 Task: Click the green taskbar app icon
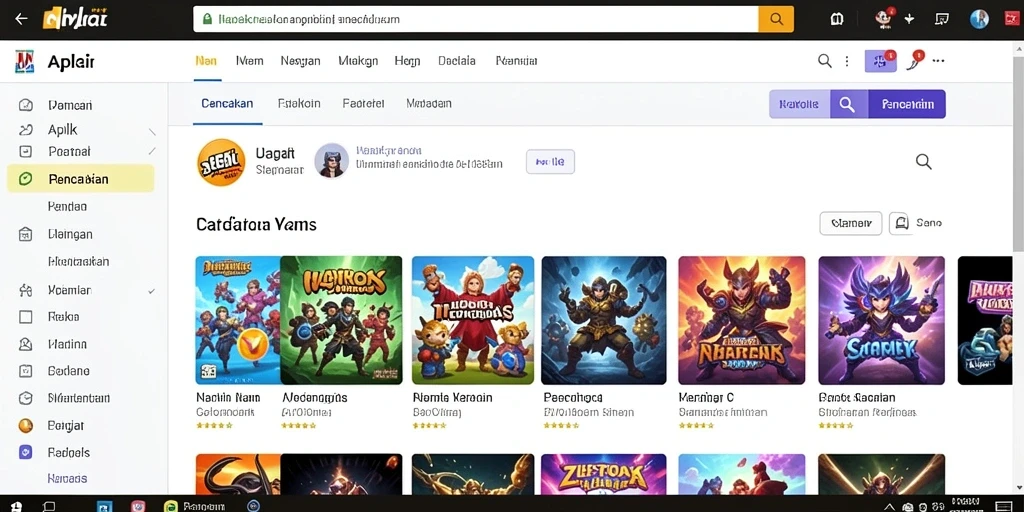coord(171,506)
